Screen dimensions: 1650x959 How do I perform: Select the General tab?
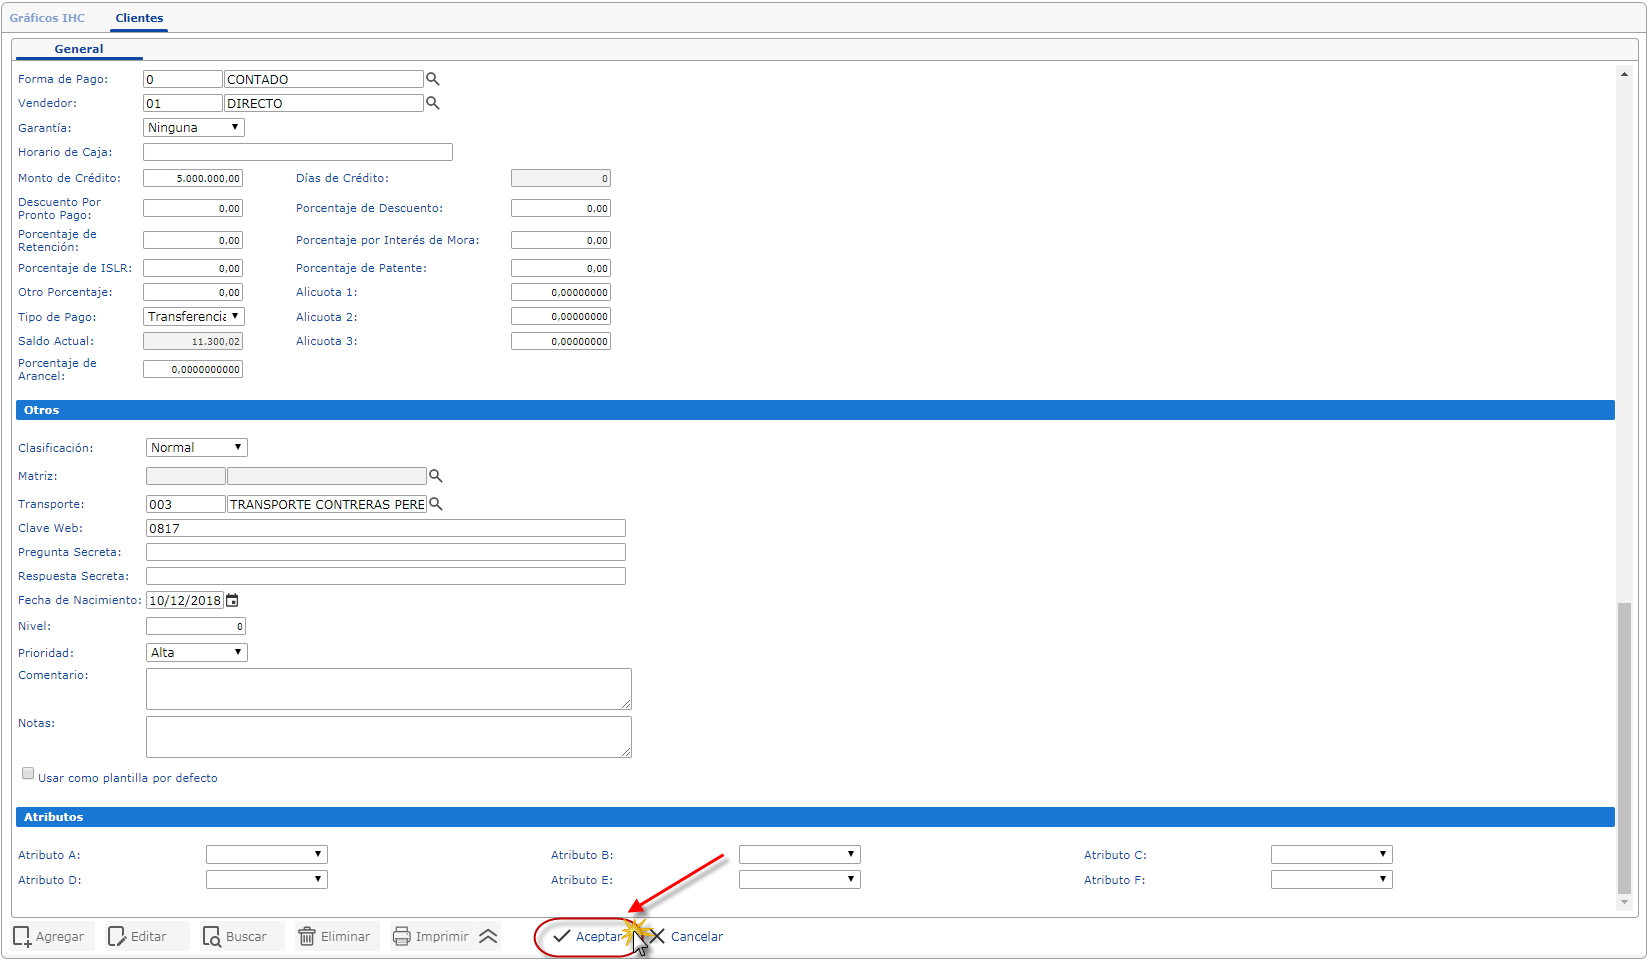pos(79,49)
